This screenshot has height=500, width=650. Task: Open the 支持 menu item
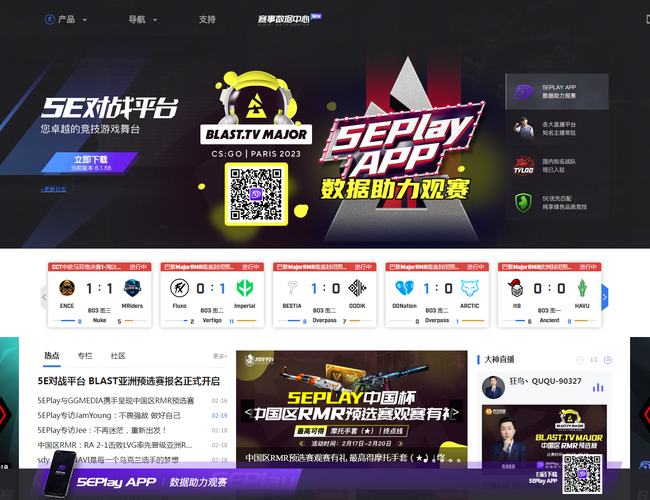(207, 19)
